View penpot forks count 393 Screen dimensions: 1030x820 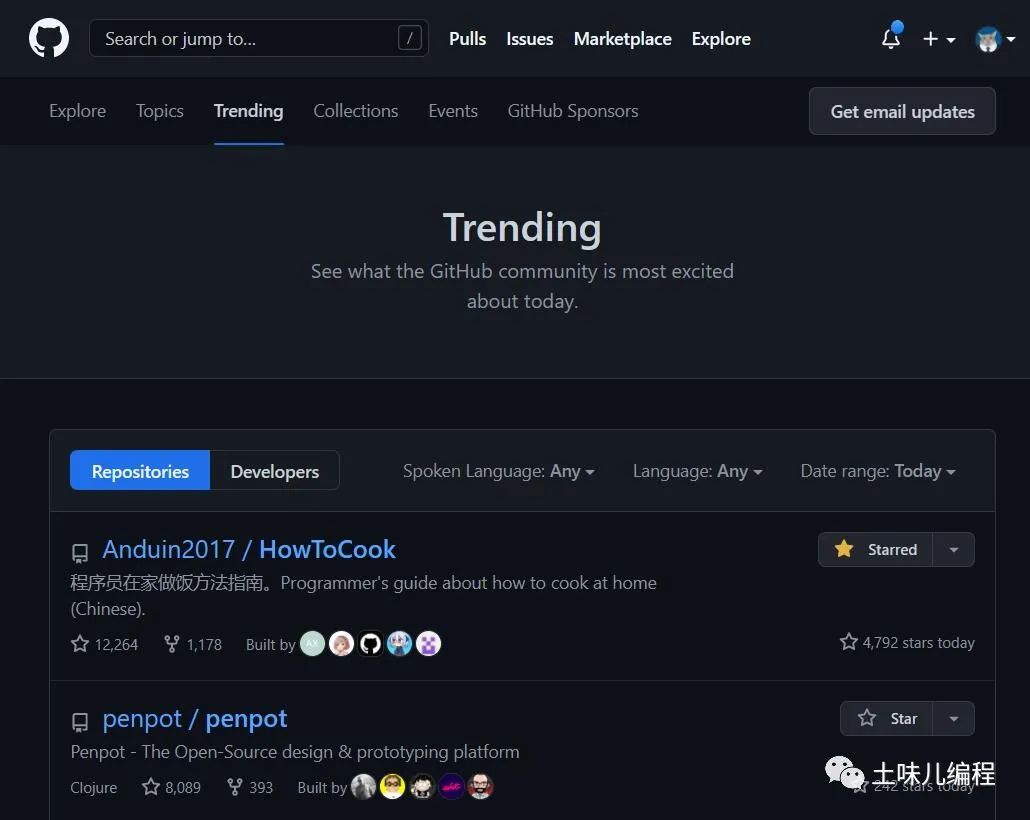click(250, 786)
